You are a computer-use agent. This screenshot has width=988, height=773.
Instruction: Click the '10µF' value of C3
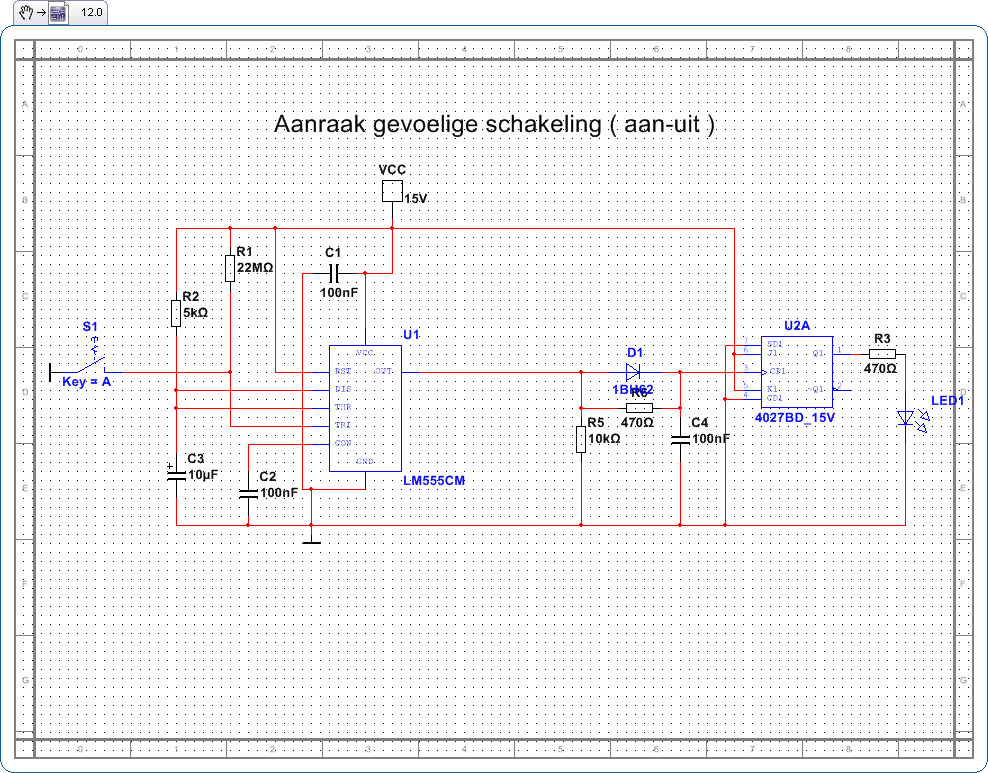click(203, 475)
